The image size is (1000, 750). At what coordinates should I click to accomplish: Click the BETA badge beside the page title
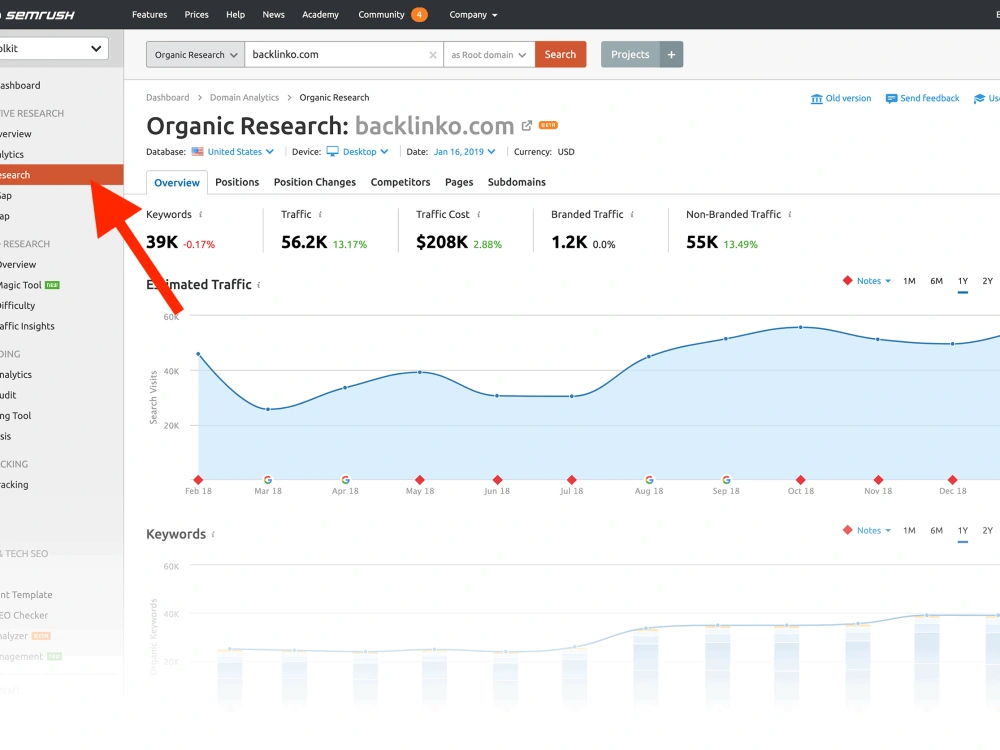[548, 125]
